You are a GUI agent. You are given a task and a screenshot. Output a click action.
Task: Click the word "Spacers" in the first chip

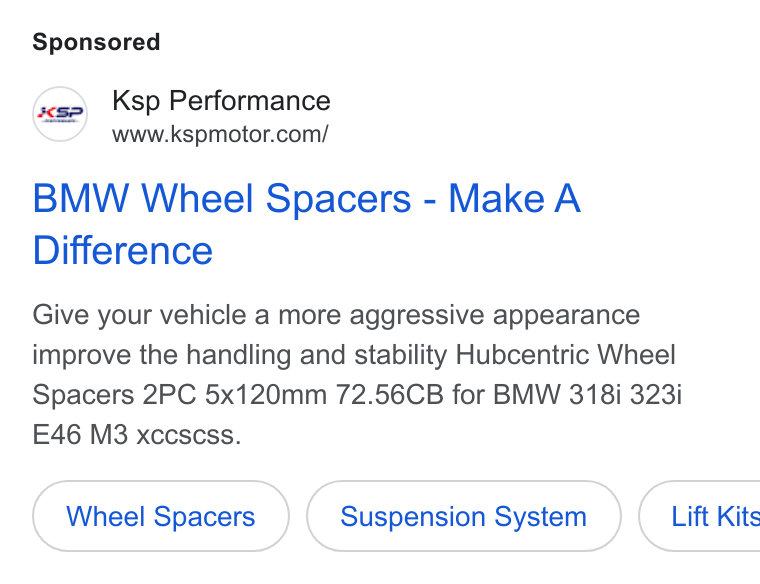pos(204,517)
